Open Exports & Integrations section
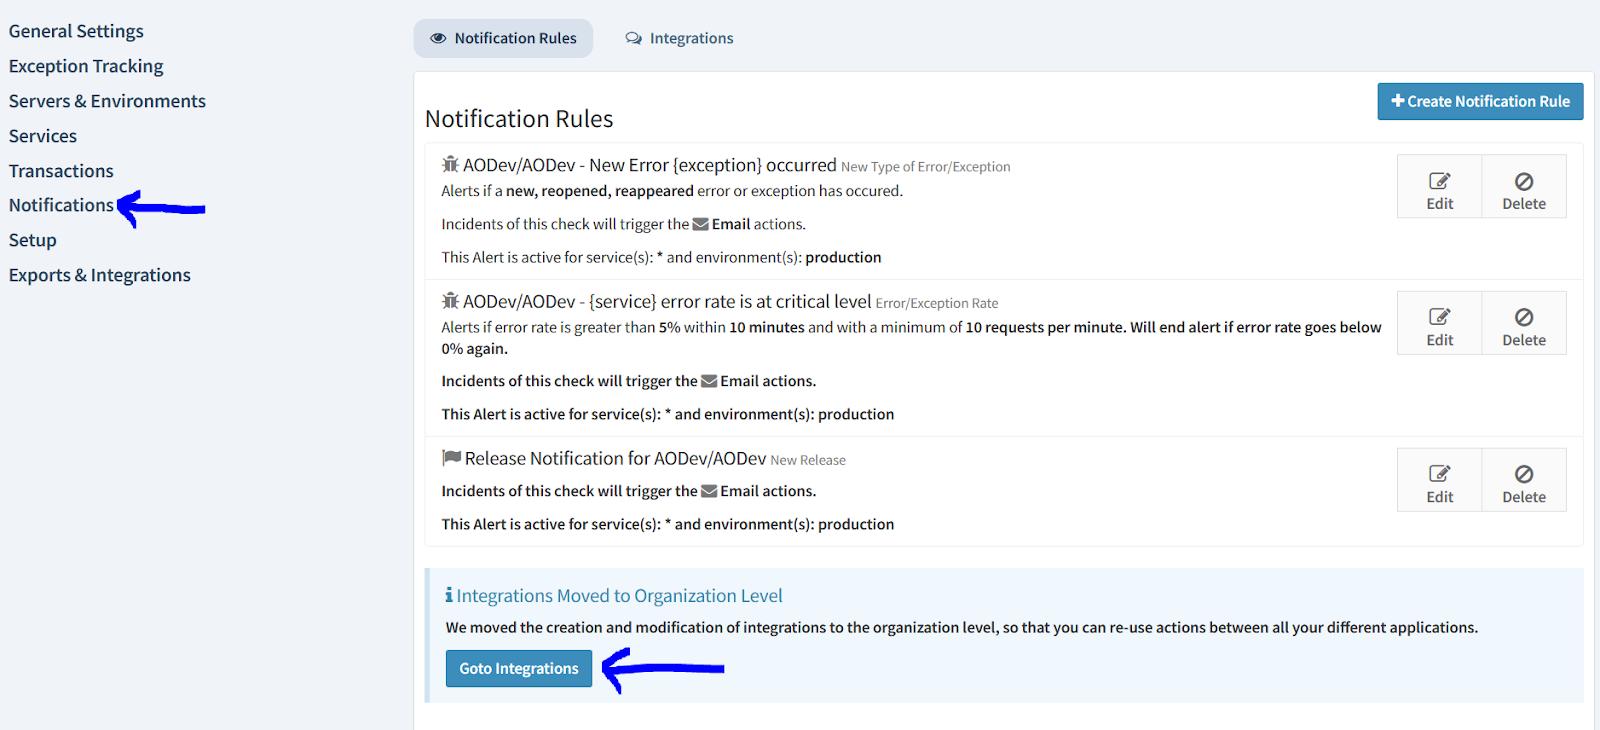The width and height of the screenshot is (1600, 730). (100, 275)
